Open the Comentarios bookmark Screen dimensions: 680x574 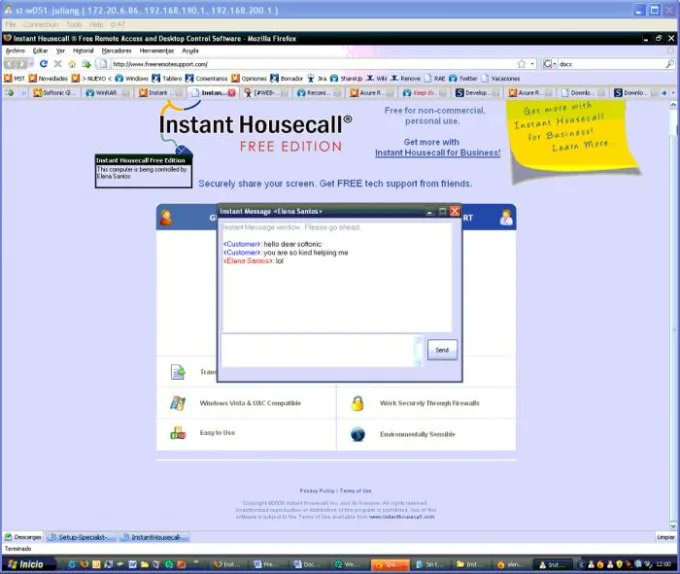[207, 78]
